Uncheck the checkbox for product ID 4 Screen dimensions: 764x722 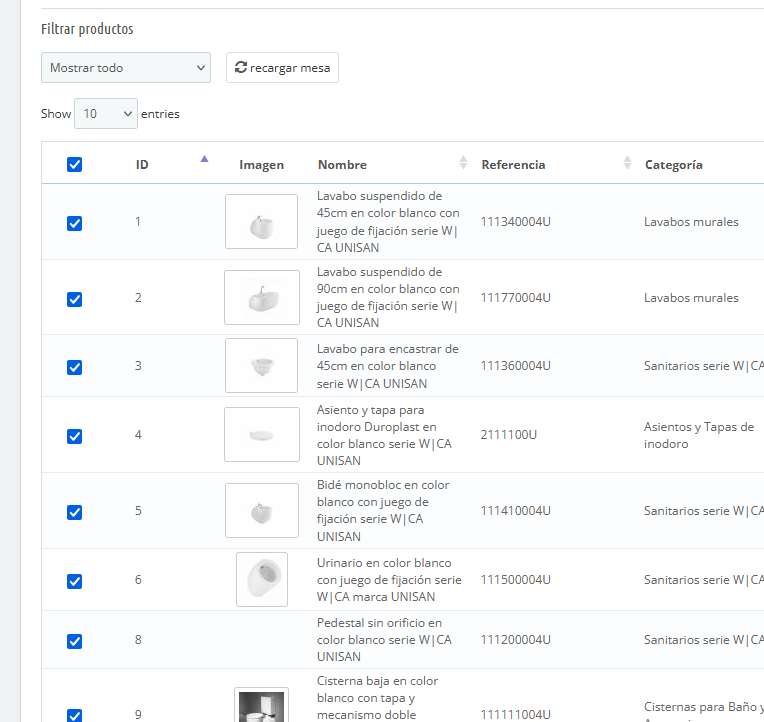click(x=75, y=436)
